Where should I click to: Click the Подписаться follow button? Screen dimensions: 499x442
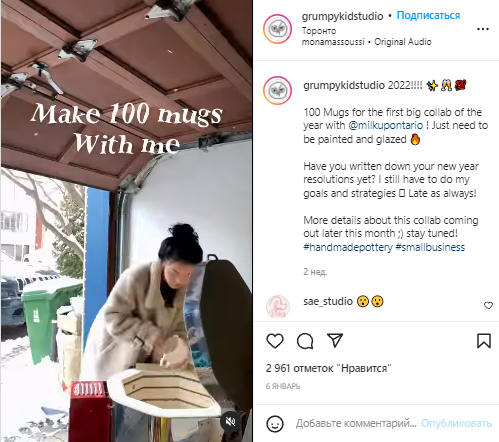pos(428,15)
